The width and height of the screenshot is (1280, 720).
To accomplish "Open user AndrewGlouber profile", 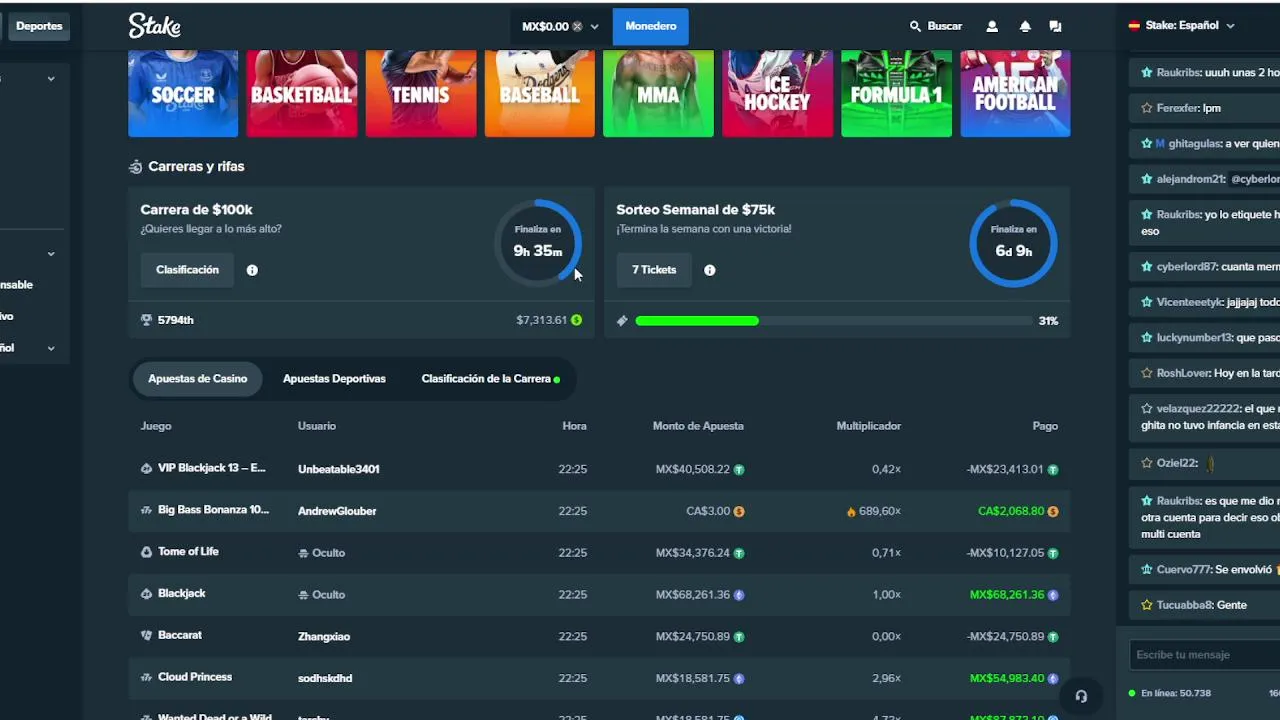I will pyautogui.click(x=337, y=511).
